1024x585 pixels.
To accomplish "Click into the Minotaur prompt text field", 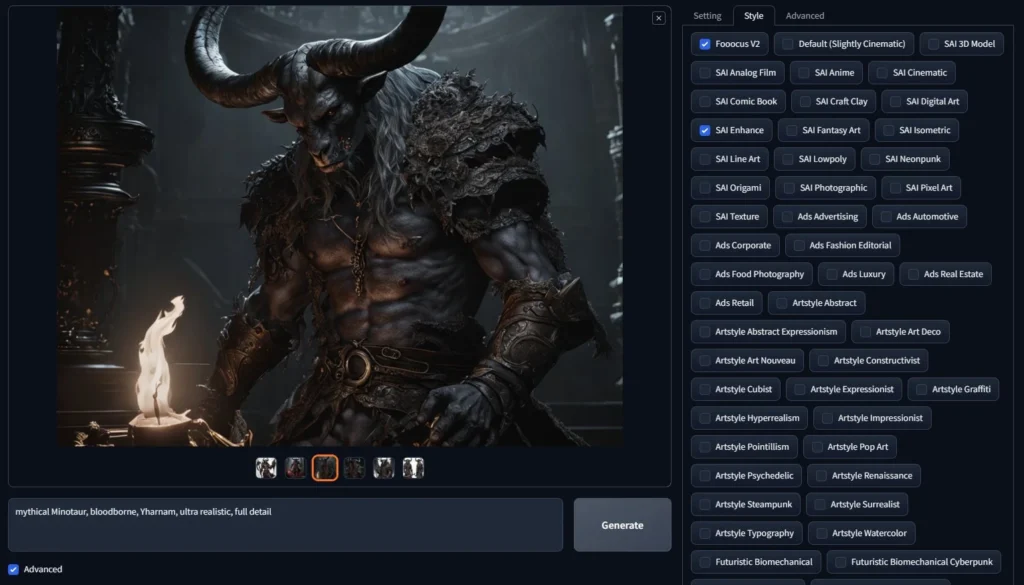I will coord(285,524).
